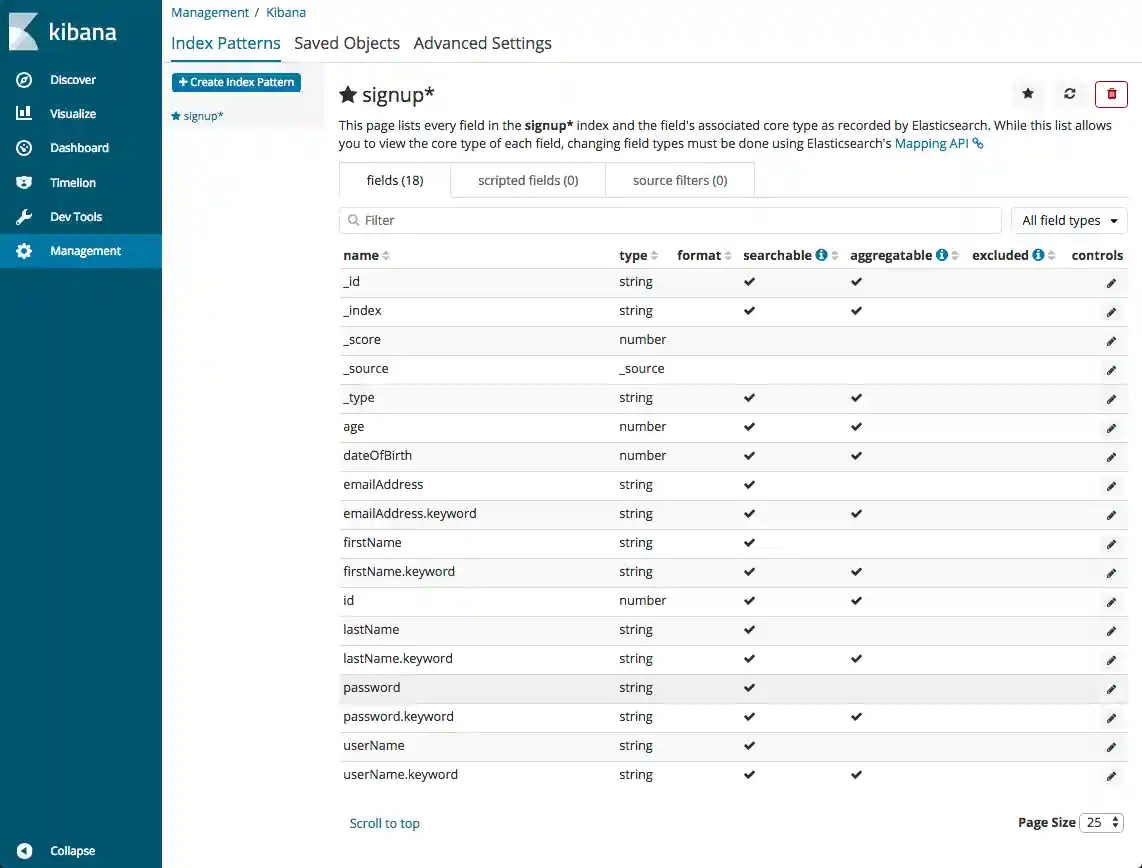Open Dev Tools wrench icon in sidebar
The height and width of the screenshot is (868, 1142).
click(x=25, y=217)
